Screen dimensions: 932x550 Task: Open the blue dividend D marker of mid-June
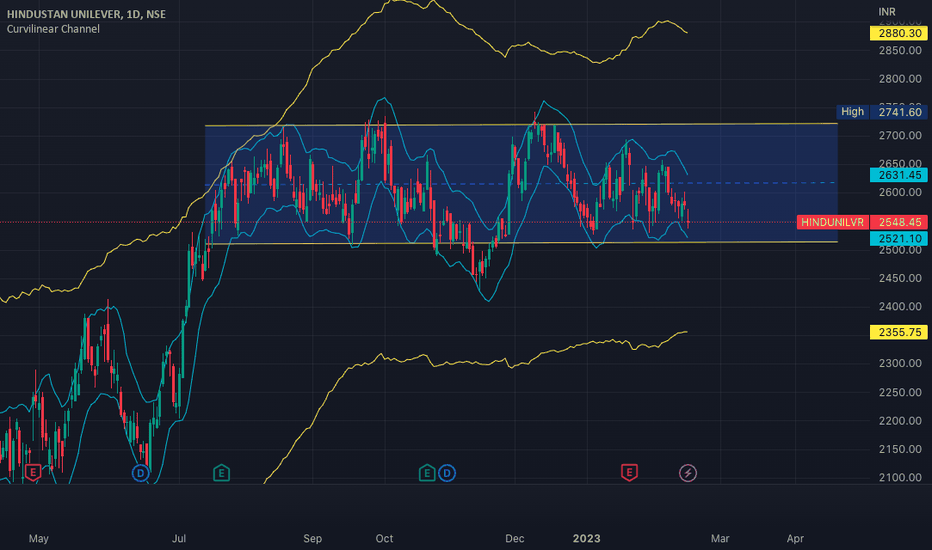140,473
